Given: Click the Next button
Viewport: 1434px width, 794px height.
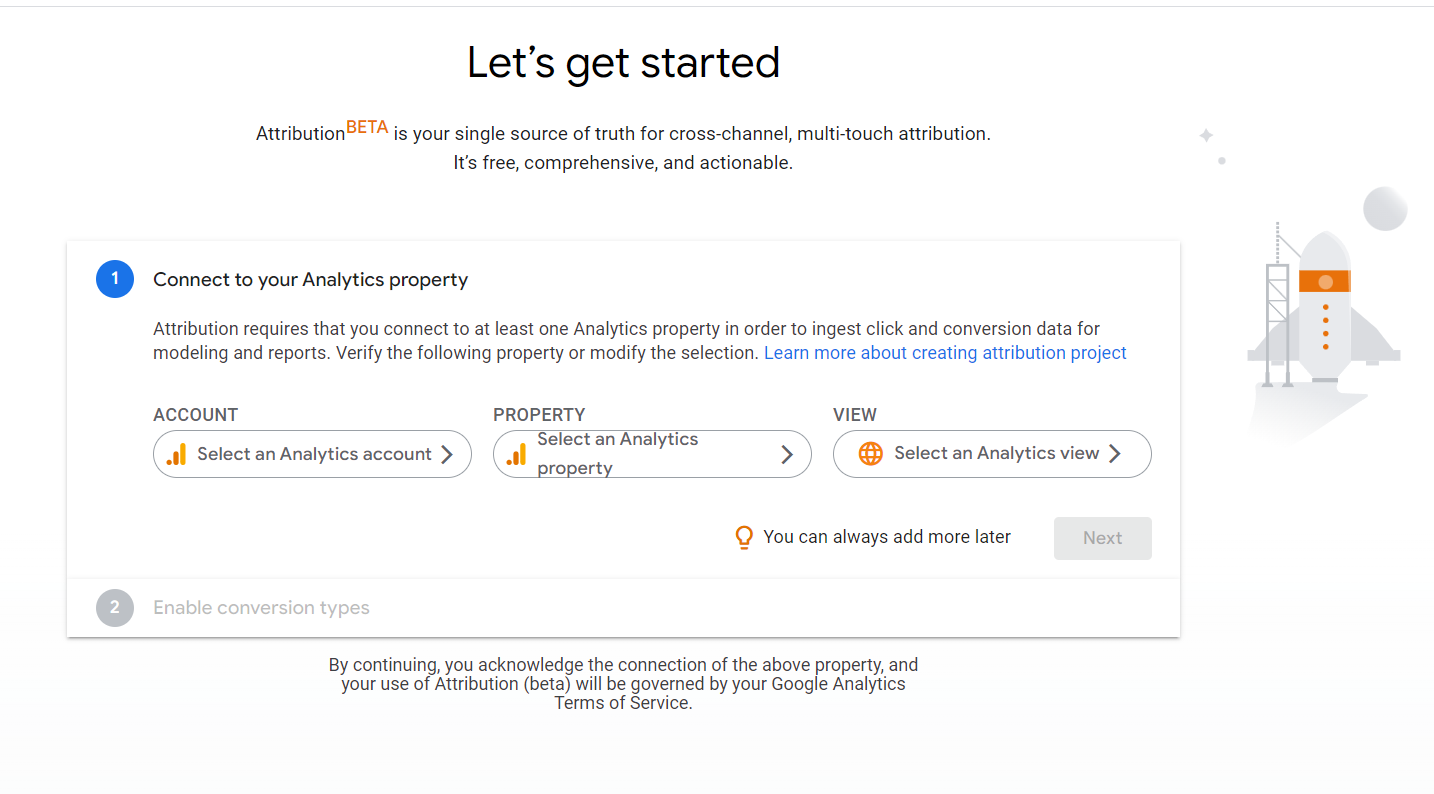Looking at the screenshot, I should [1103, 538].
